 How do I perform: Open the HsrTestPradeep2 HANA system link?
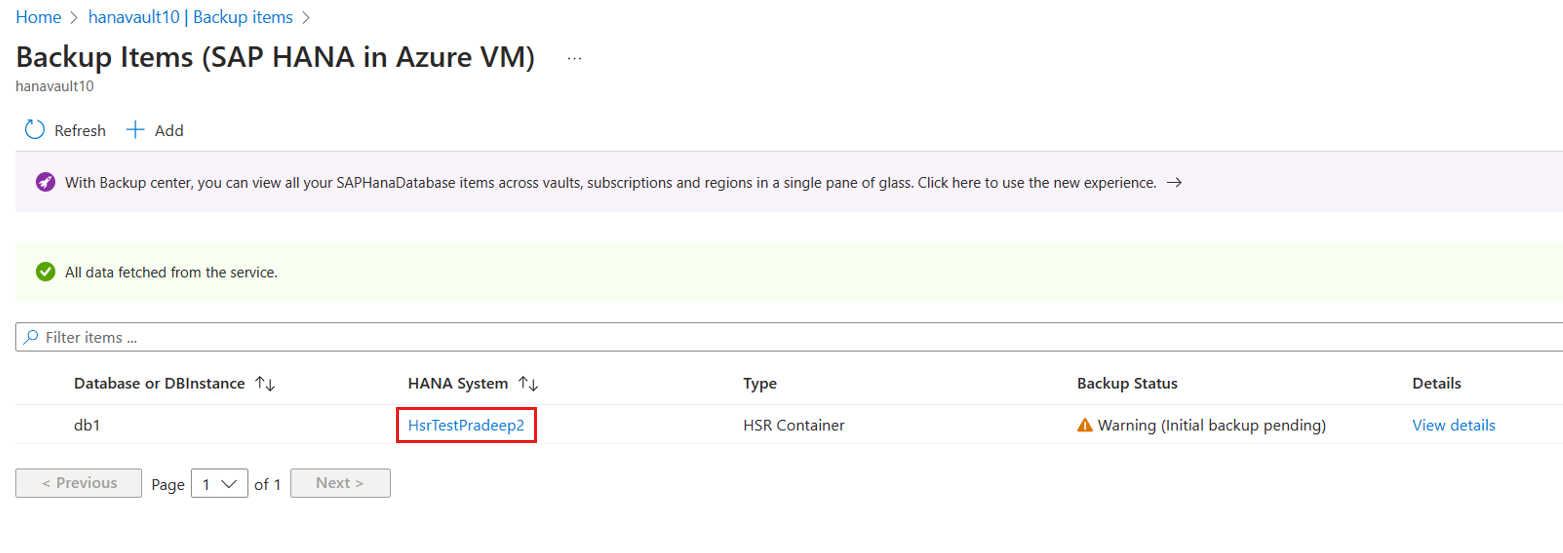466,426
